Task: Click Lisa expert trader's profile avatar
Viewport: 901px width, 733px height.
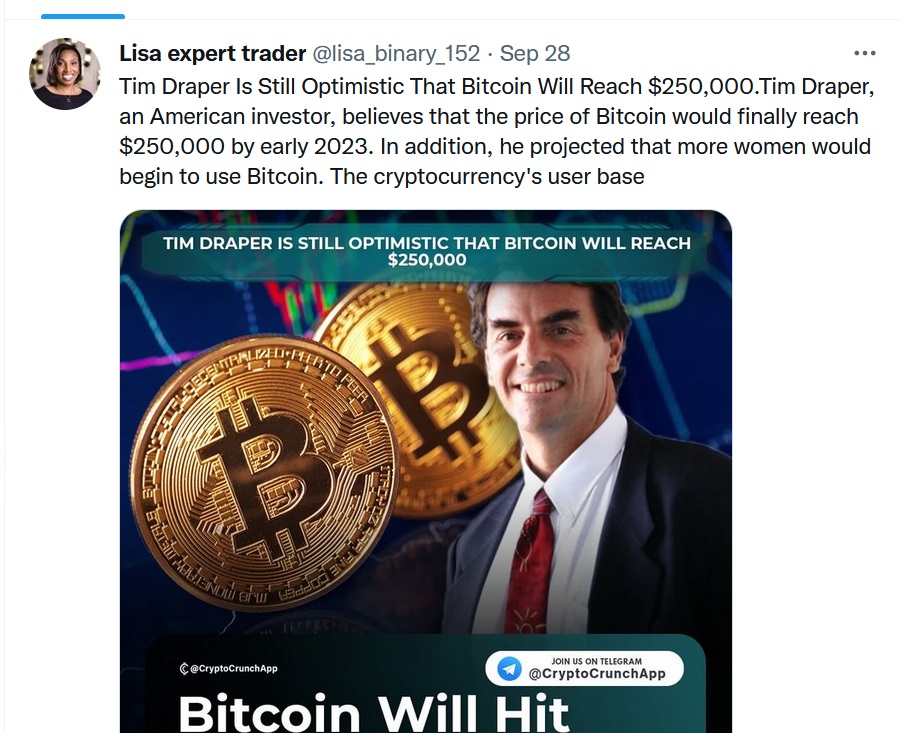Action: tap(65, 74)
